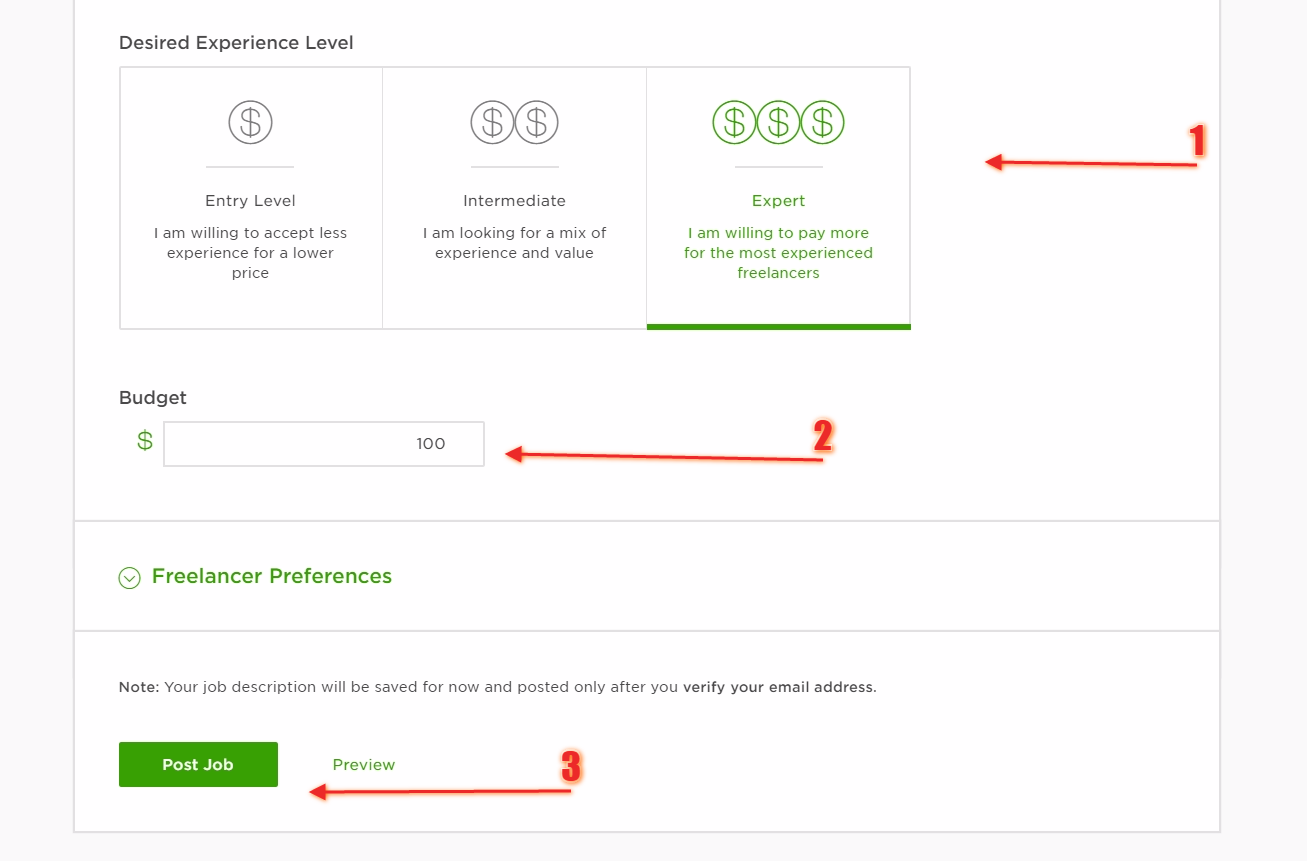Click the verify your email address text
Screen dimensions: 1307x861
coord(778,688)
